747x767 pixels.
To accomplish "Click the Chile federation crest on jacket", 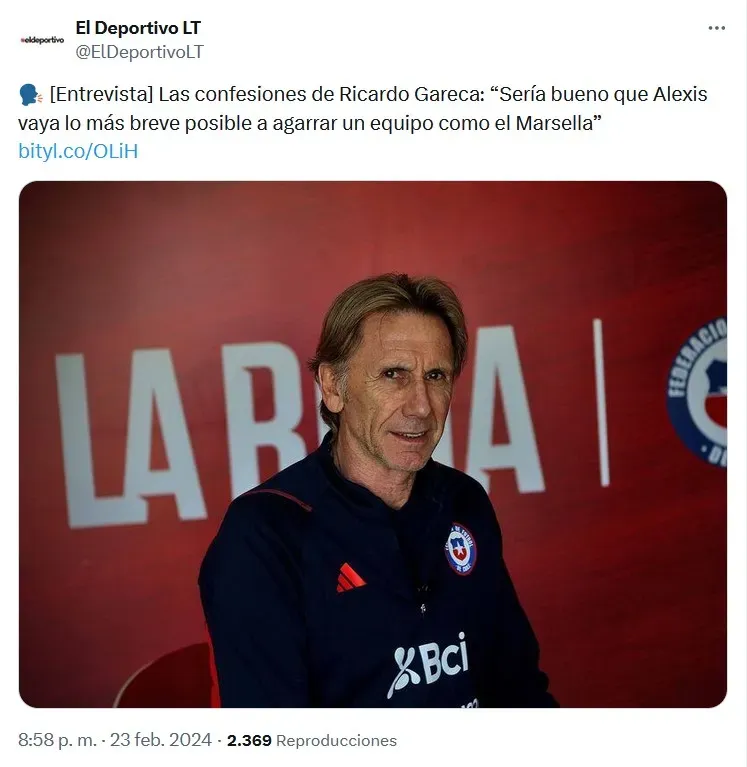I will 460,549.
